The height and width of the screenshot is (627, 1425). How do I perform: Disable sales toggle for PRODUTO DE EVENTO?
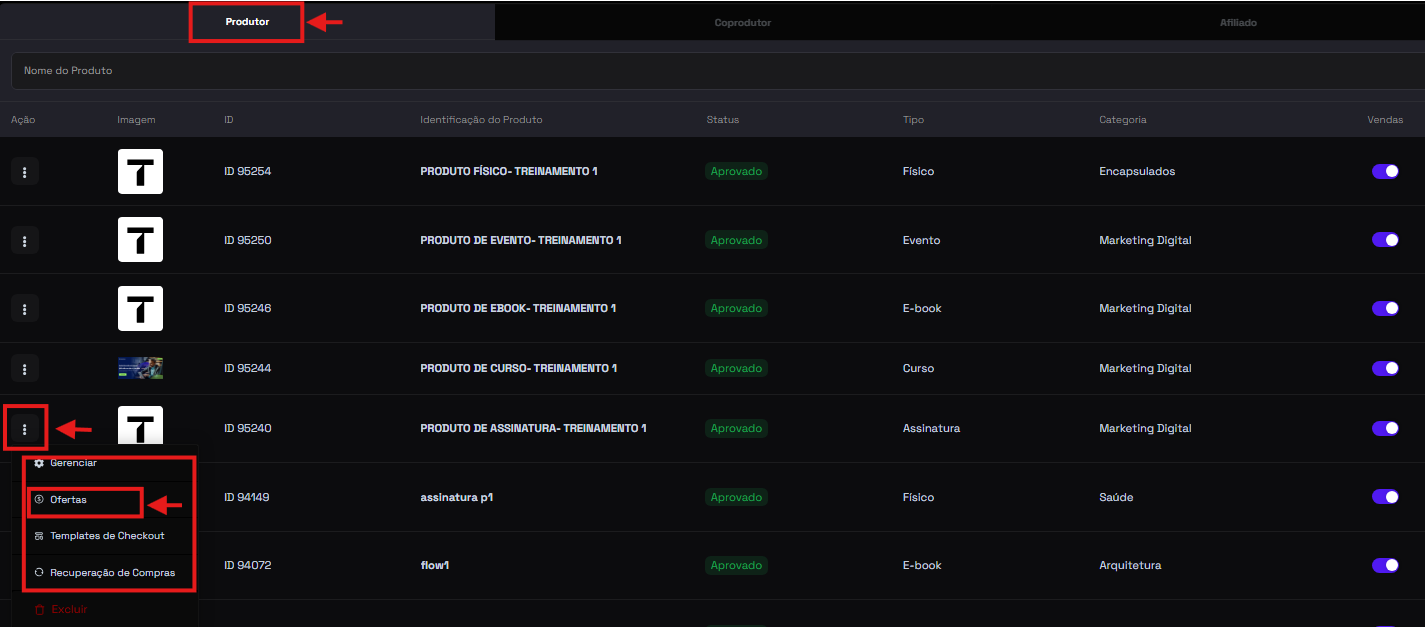click(x=1385, y=240)
